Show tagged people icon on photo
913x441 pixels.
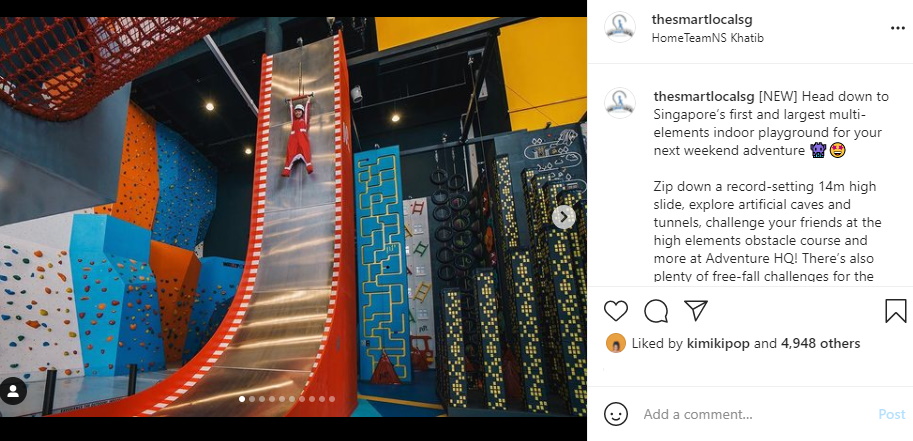[13, 391]
